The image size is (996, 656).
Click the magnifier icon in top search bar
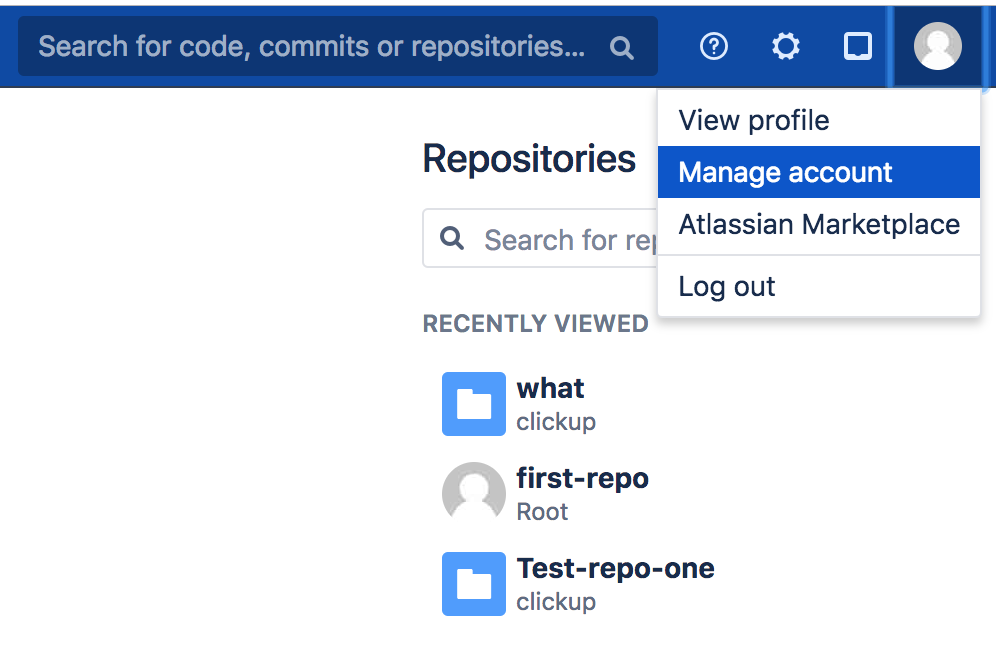(x=621, y=47)
